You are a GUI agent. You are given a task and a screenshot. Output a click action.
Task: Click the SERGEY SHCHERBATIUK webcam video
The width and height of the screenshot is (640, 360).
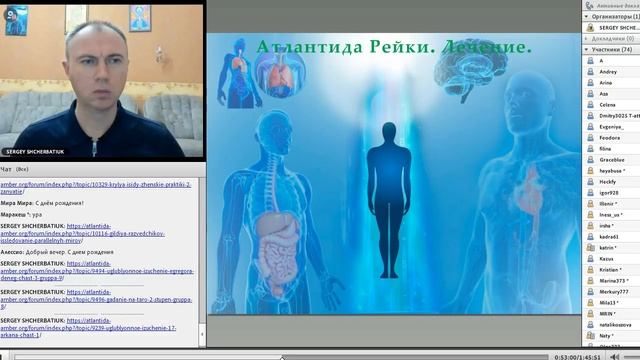pyautogui.click(x=102, y=81)
